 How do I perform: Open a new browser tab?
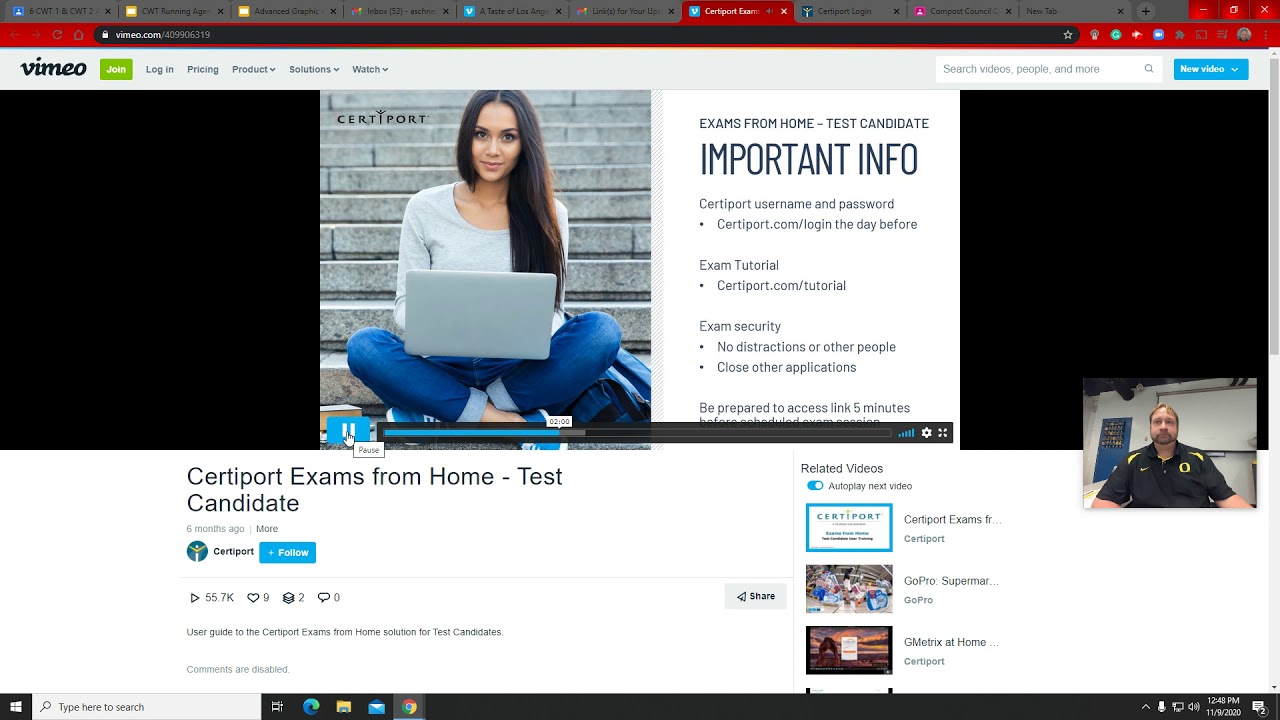[1146, 11]
